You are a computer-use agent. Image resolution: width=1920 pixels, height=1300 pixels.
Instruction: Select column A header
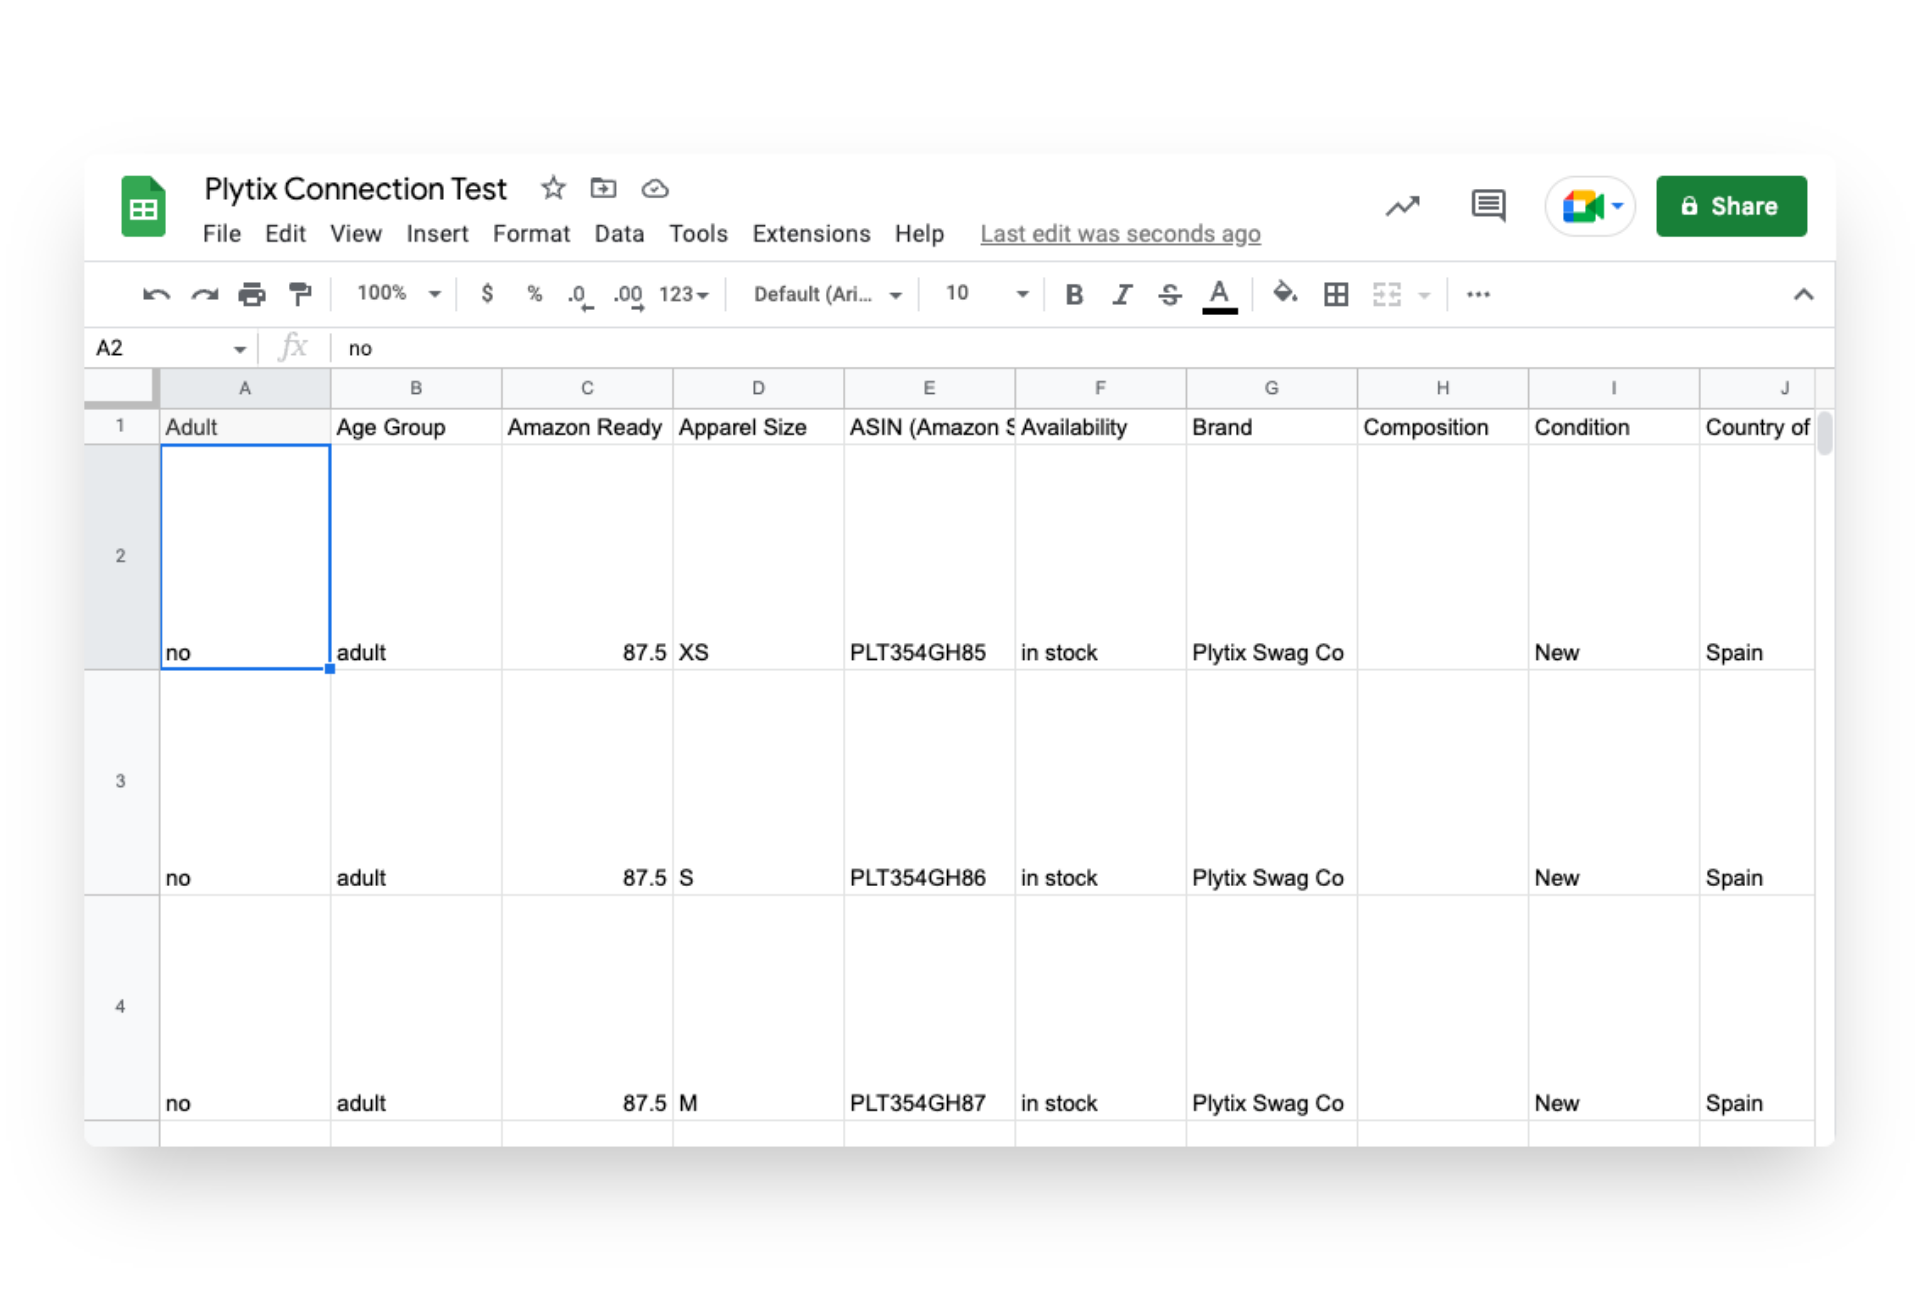[245, 388]
